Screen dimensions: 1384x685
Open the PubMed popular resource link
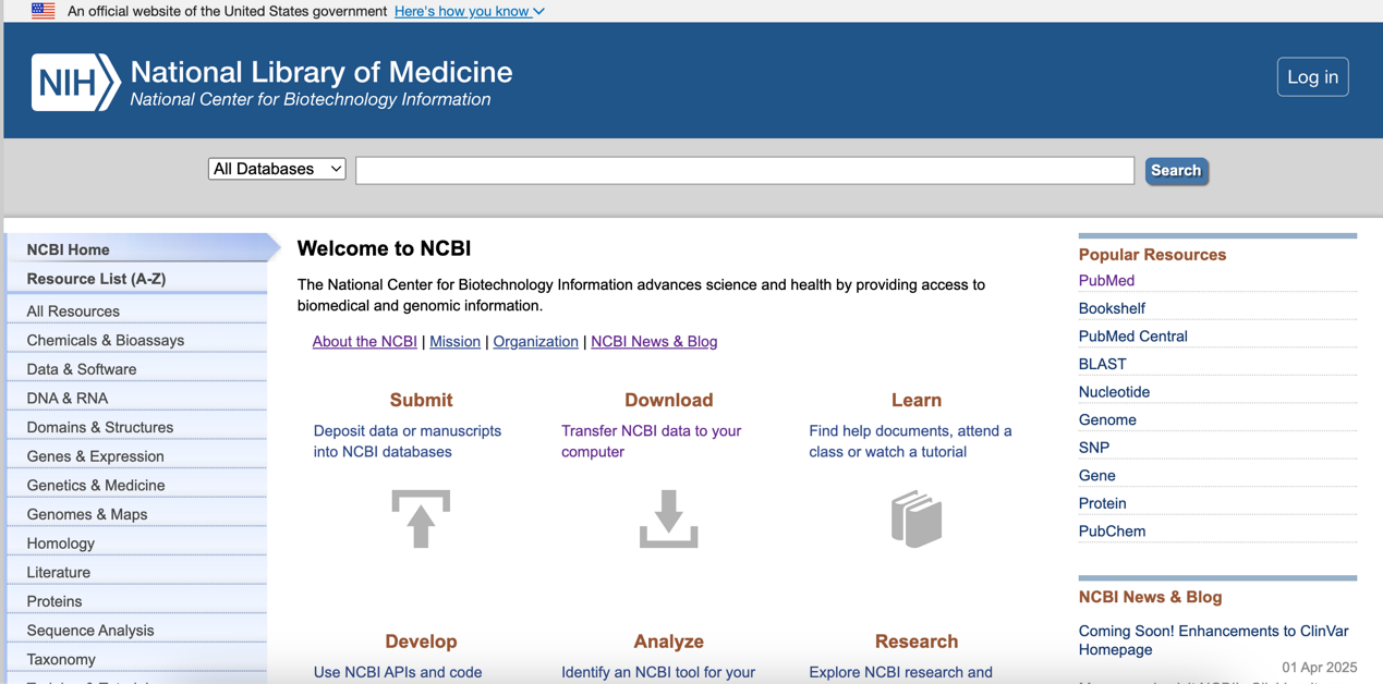(1106, 281)
